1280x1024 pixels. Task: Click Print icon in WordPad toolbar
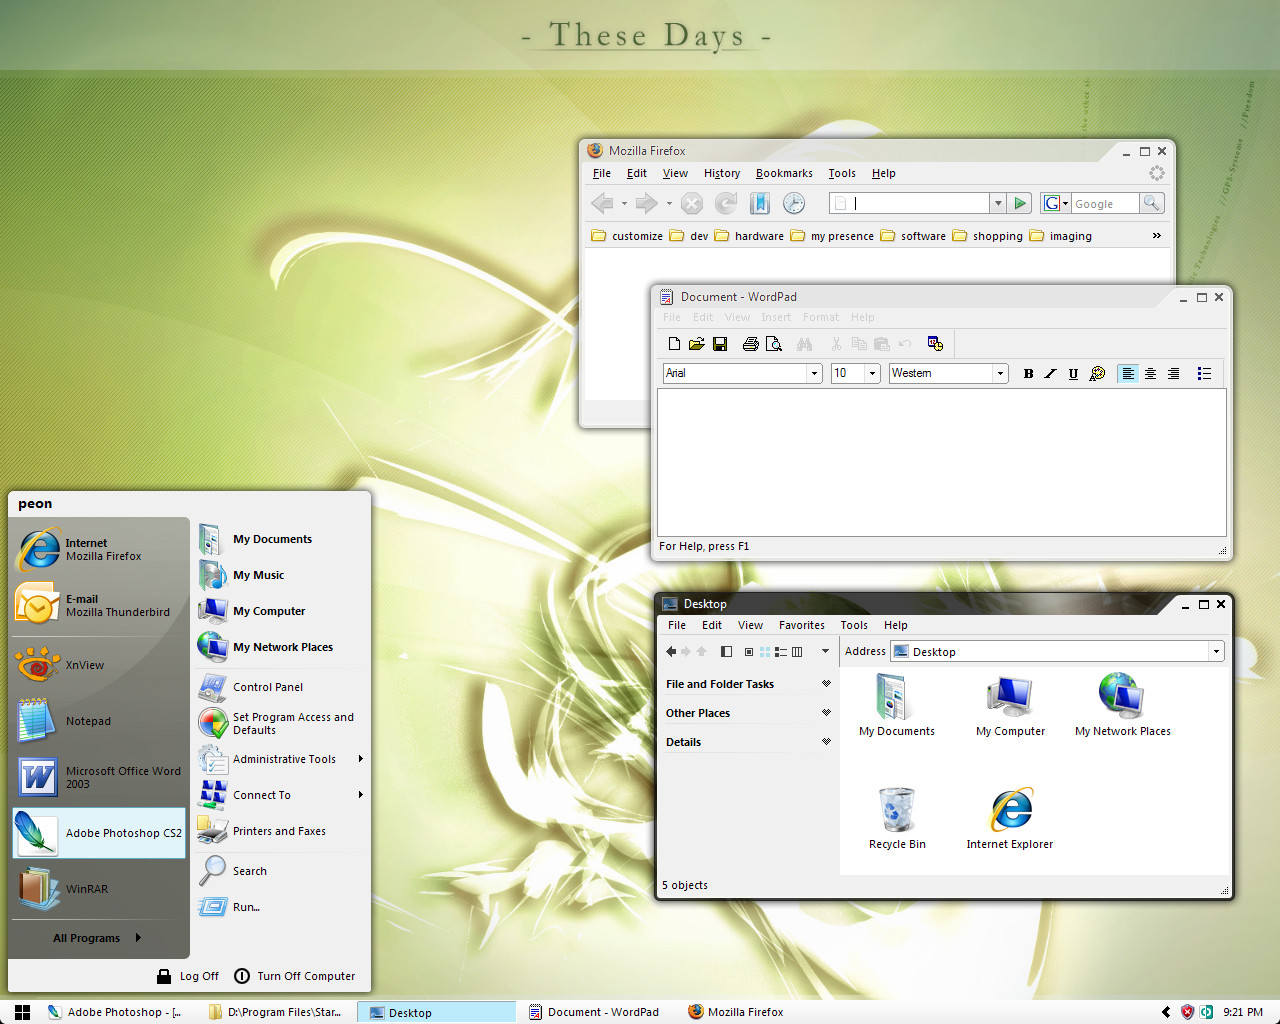click(x=751, y=344)
